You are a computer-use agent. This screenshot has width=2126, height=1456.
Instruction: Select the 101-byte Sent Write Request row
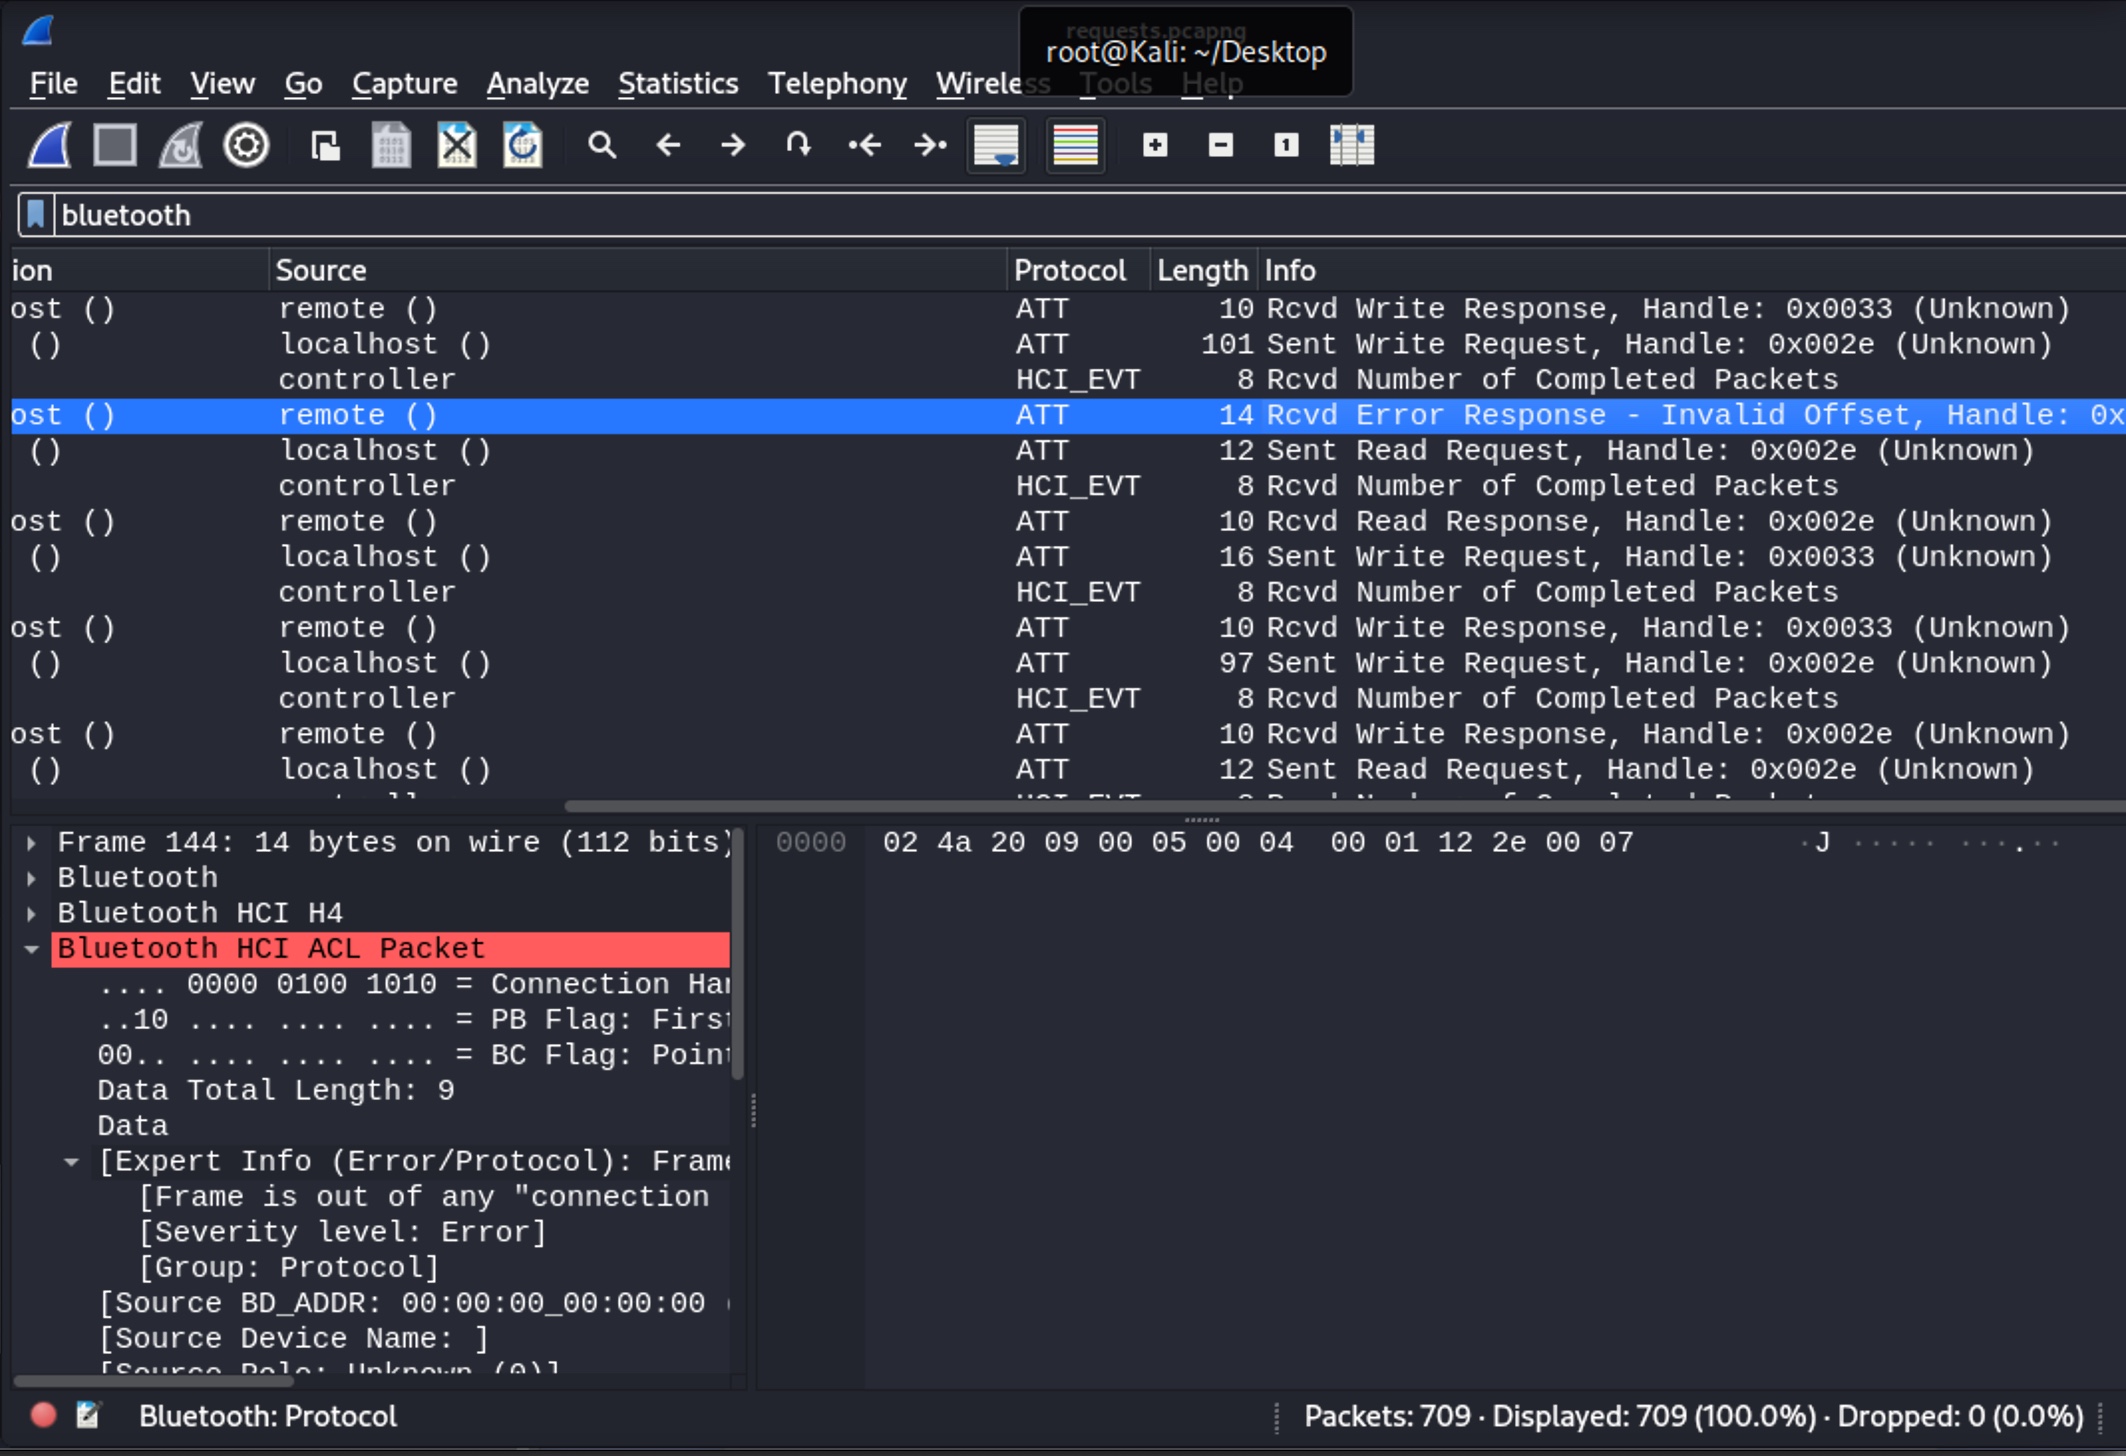1068,344
